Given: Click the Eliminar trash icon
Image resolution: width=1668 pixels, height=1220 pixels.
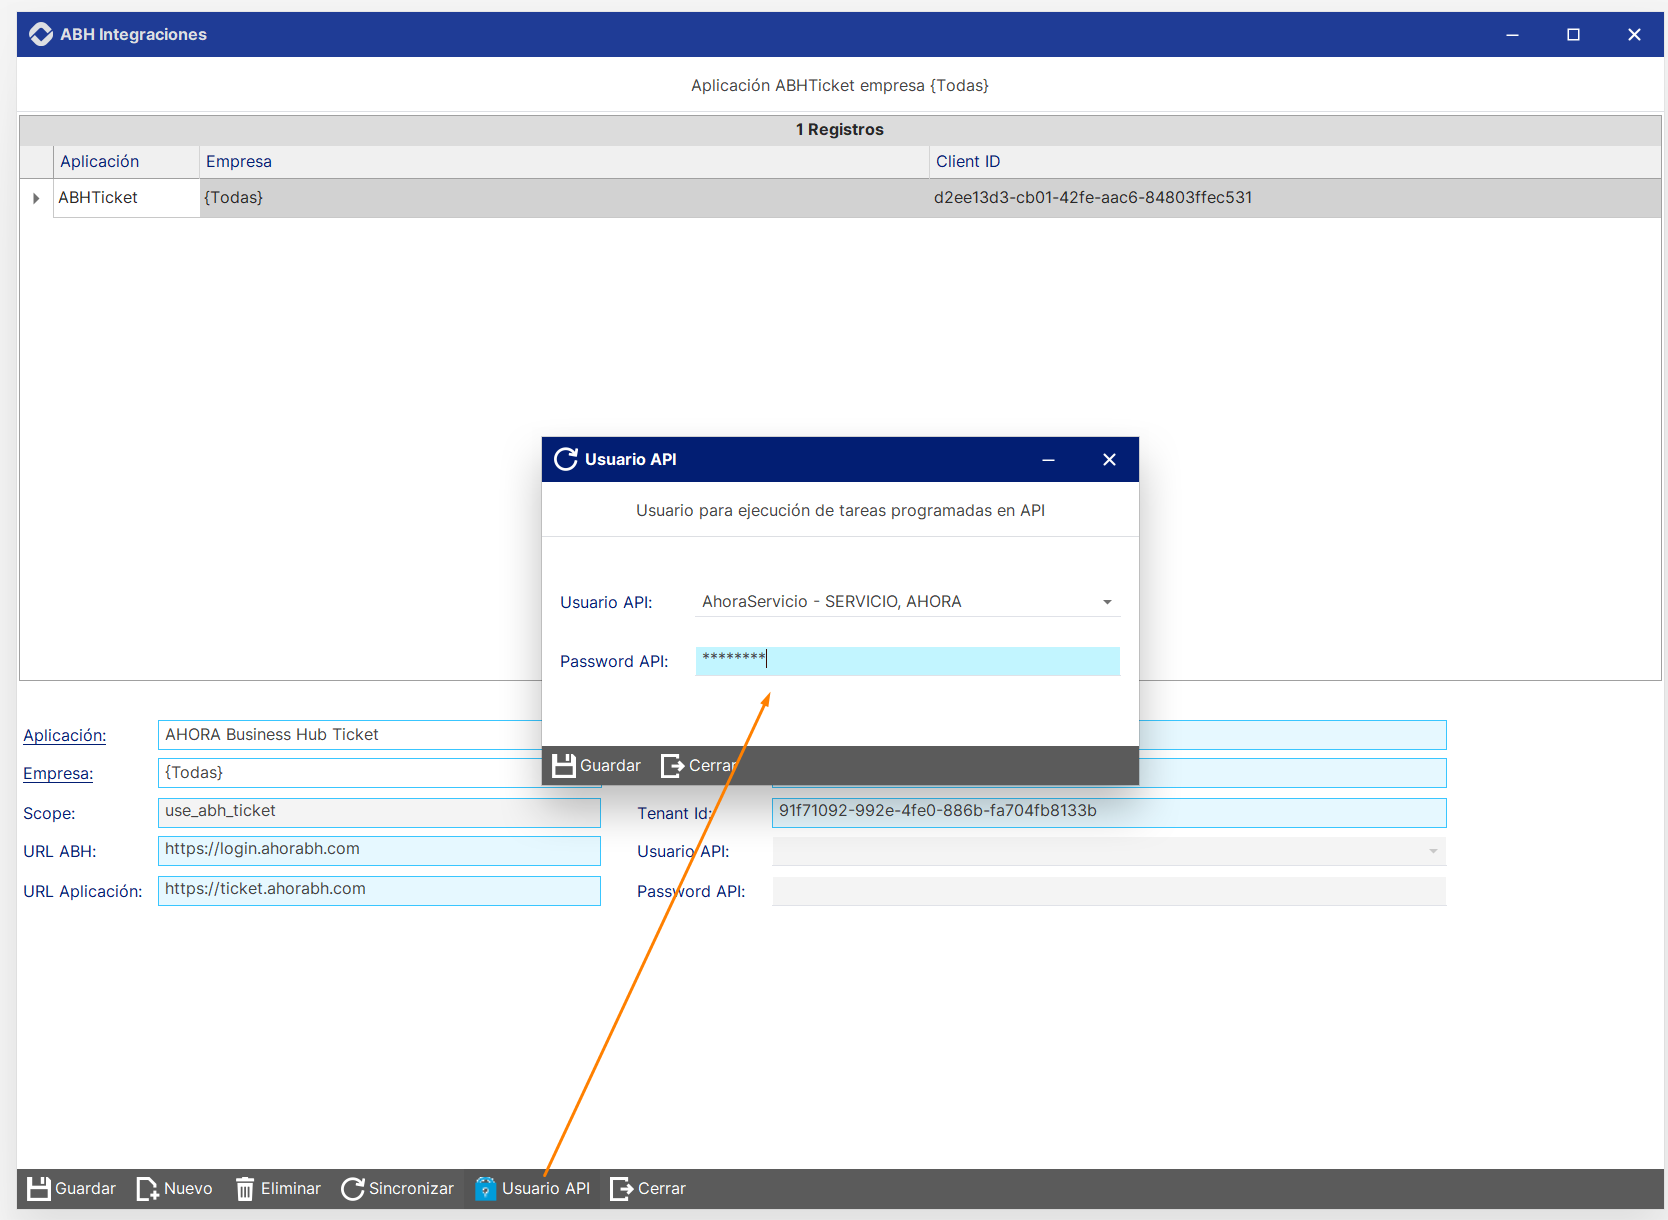Looking at the screenshot, I should pos(245,1188).
